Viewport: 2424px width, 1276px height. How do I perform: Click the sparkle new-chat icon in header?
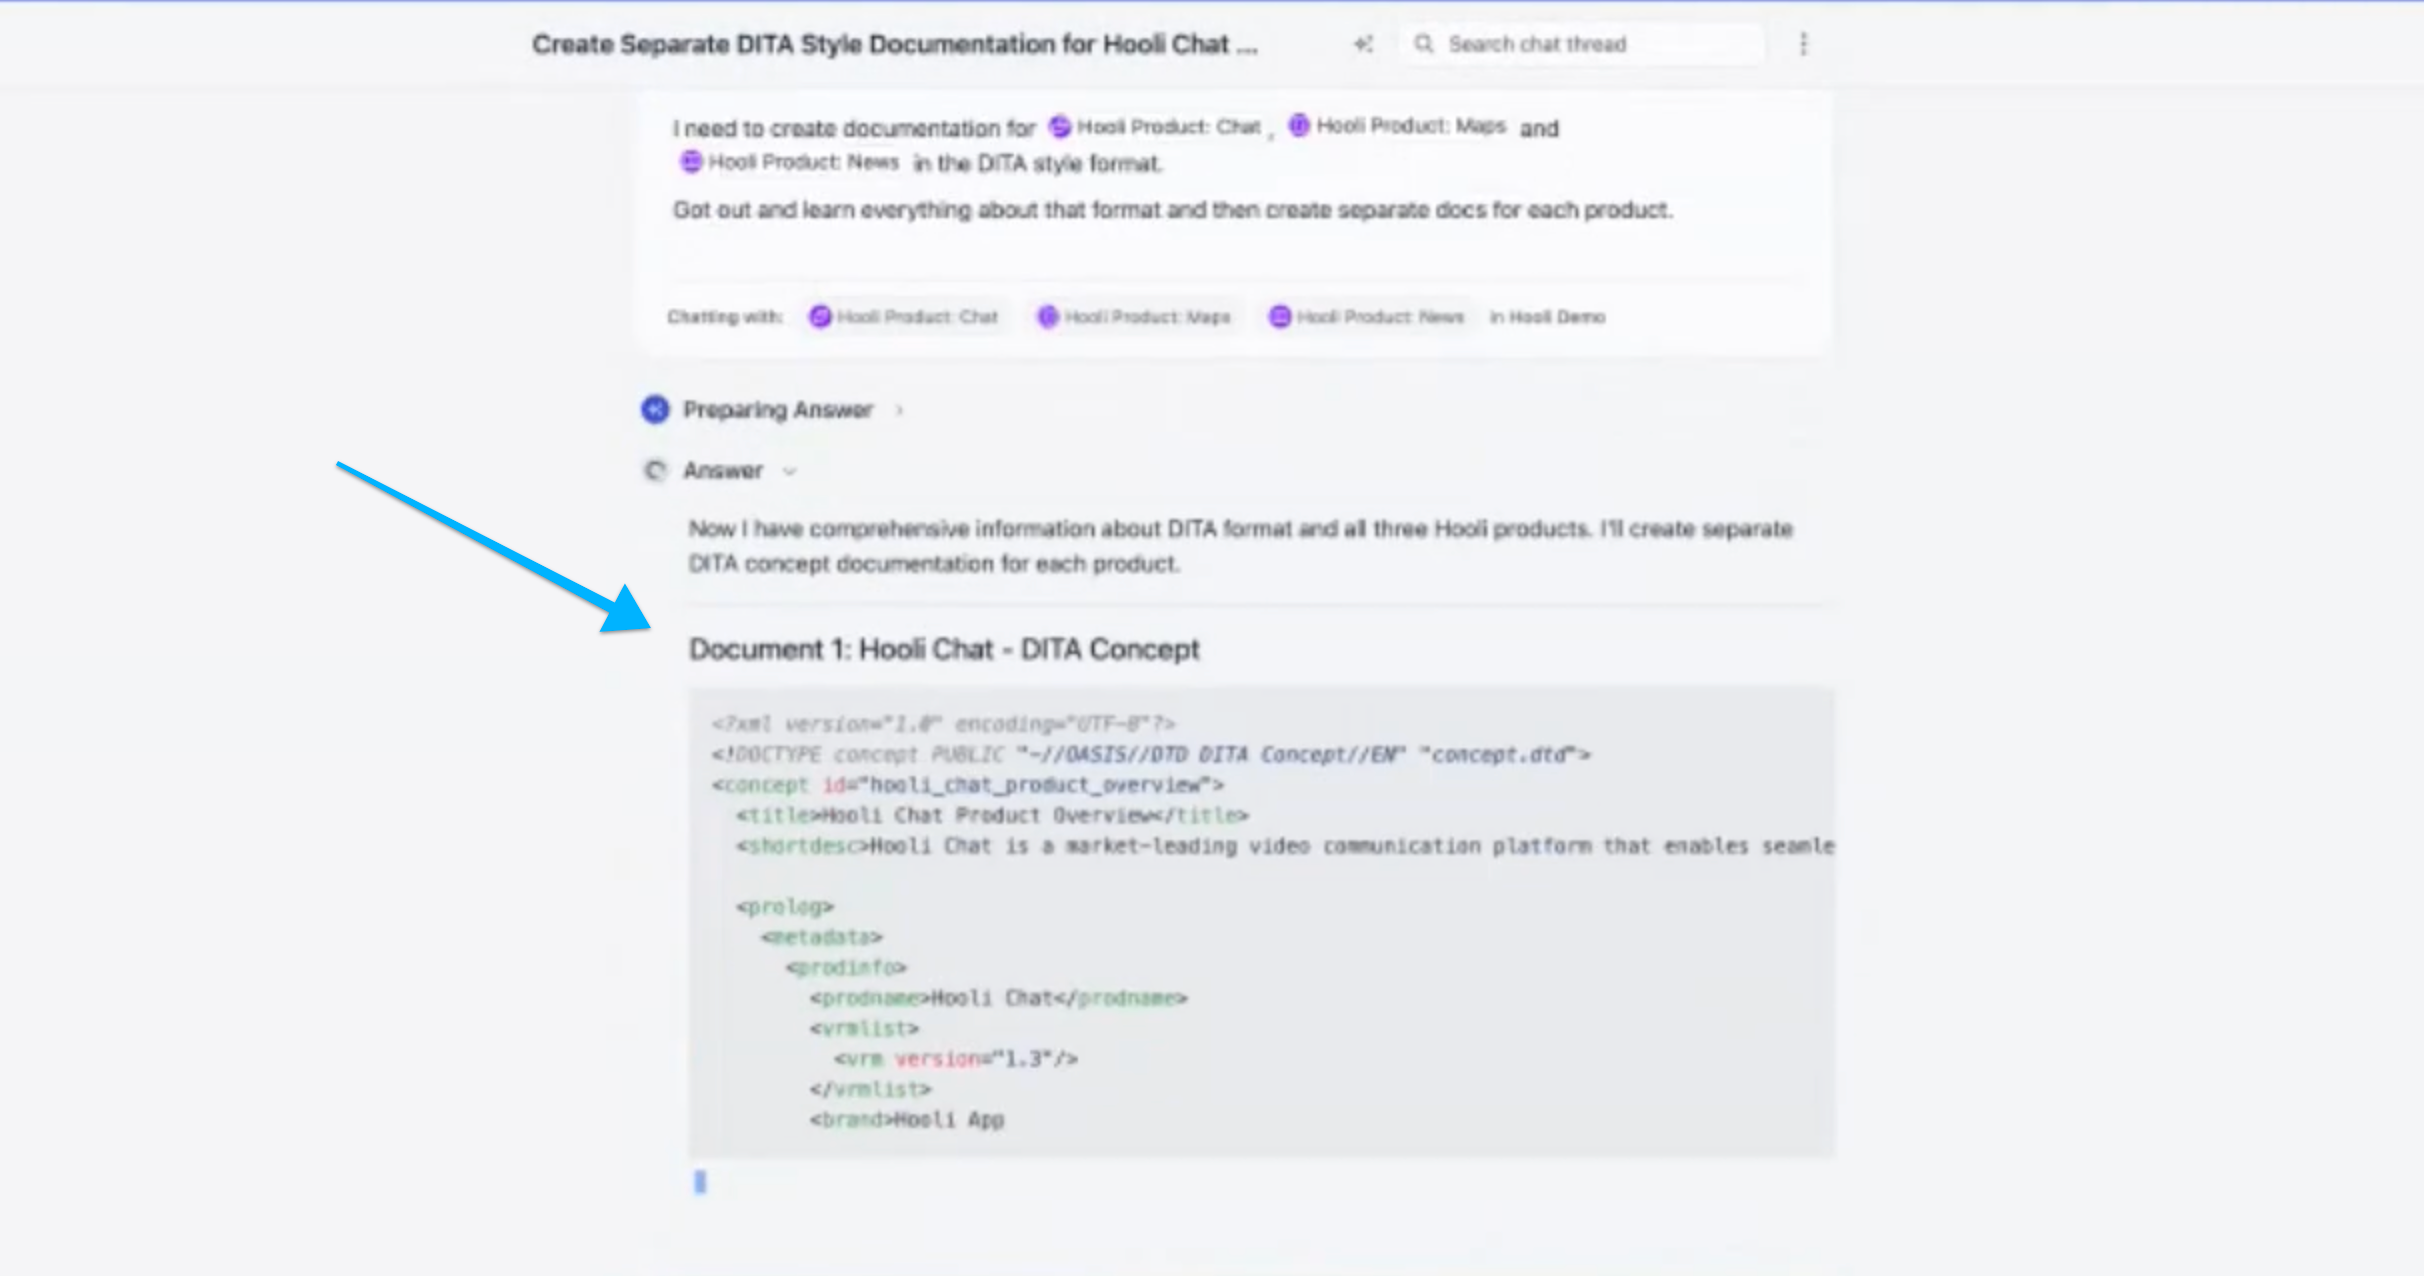click(1363, 44)
